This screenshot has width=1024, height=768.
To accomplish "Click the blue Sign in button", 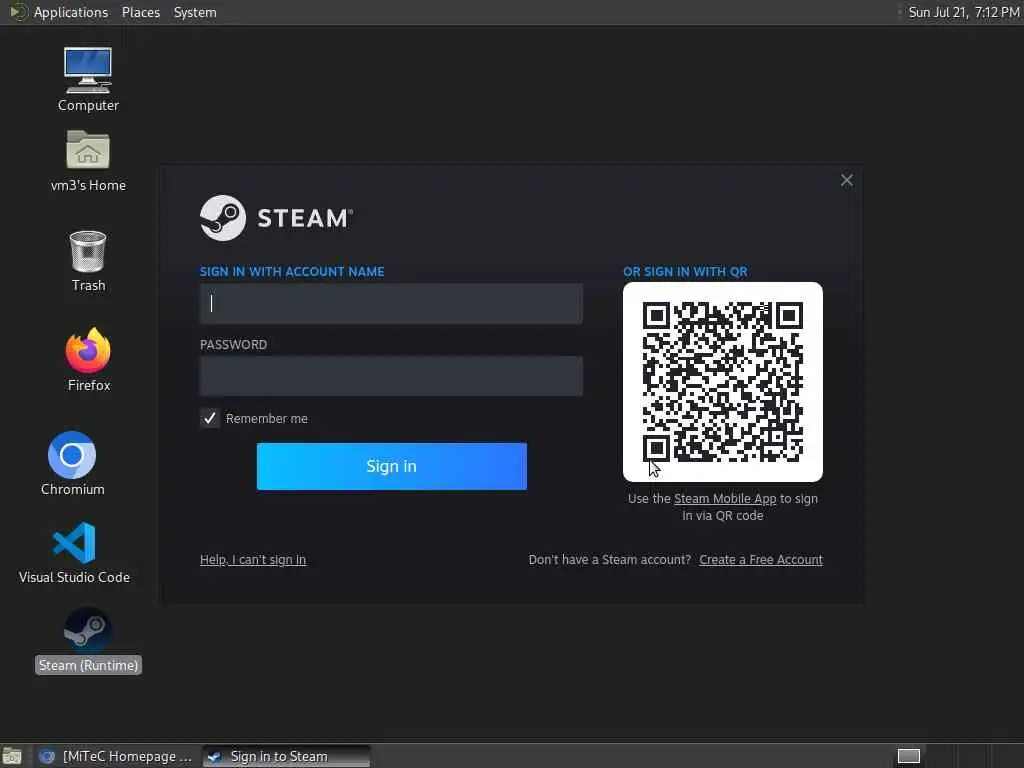I will click(x=391, y=466).
